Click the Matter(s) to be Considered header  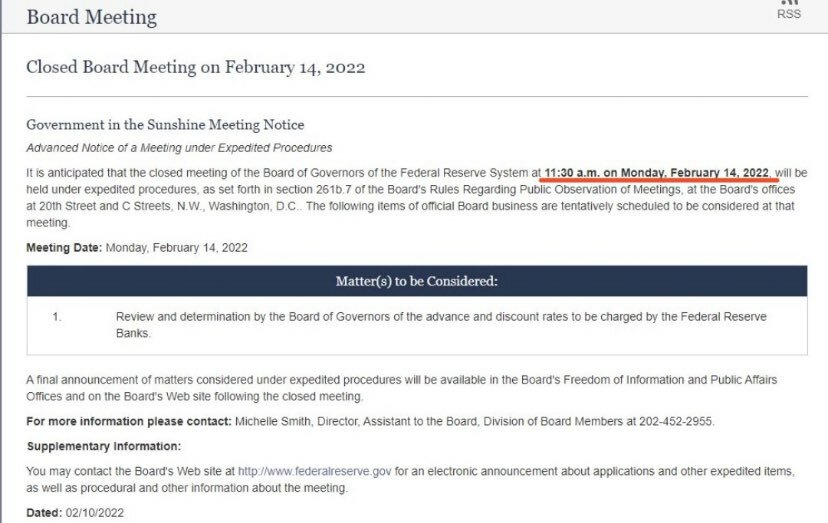(417, 281)
